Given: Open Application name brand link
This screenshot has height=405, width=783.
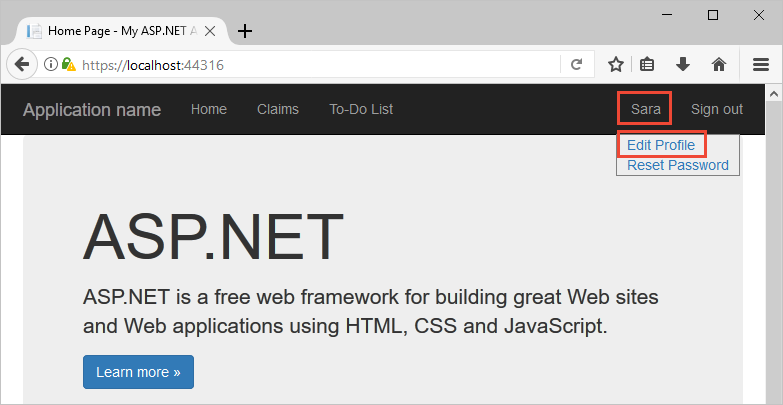Looking at the screenshot, I should click(92, 109).
